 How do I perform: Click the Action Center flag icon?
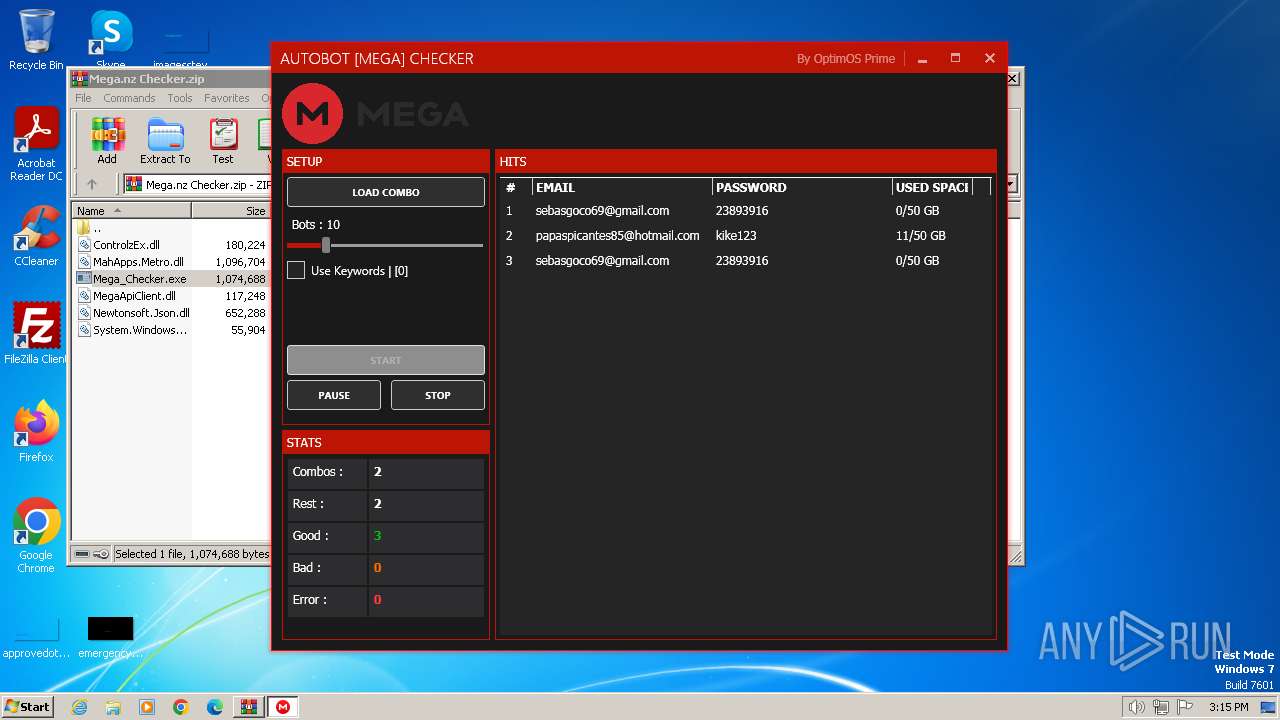click(x=1186, y=707)
